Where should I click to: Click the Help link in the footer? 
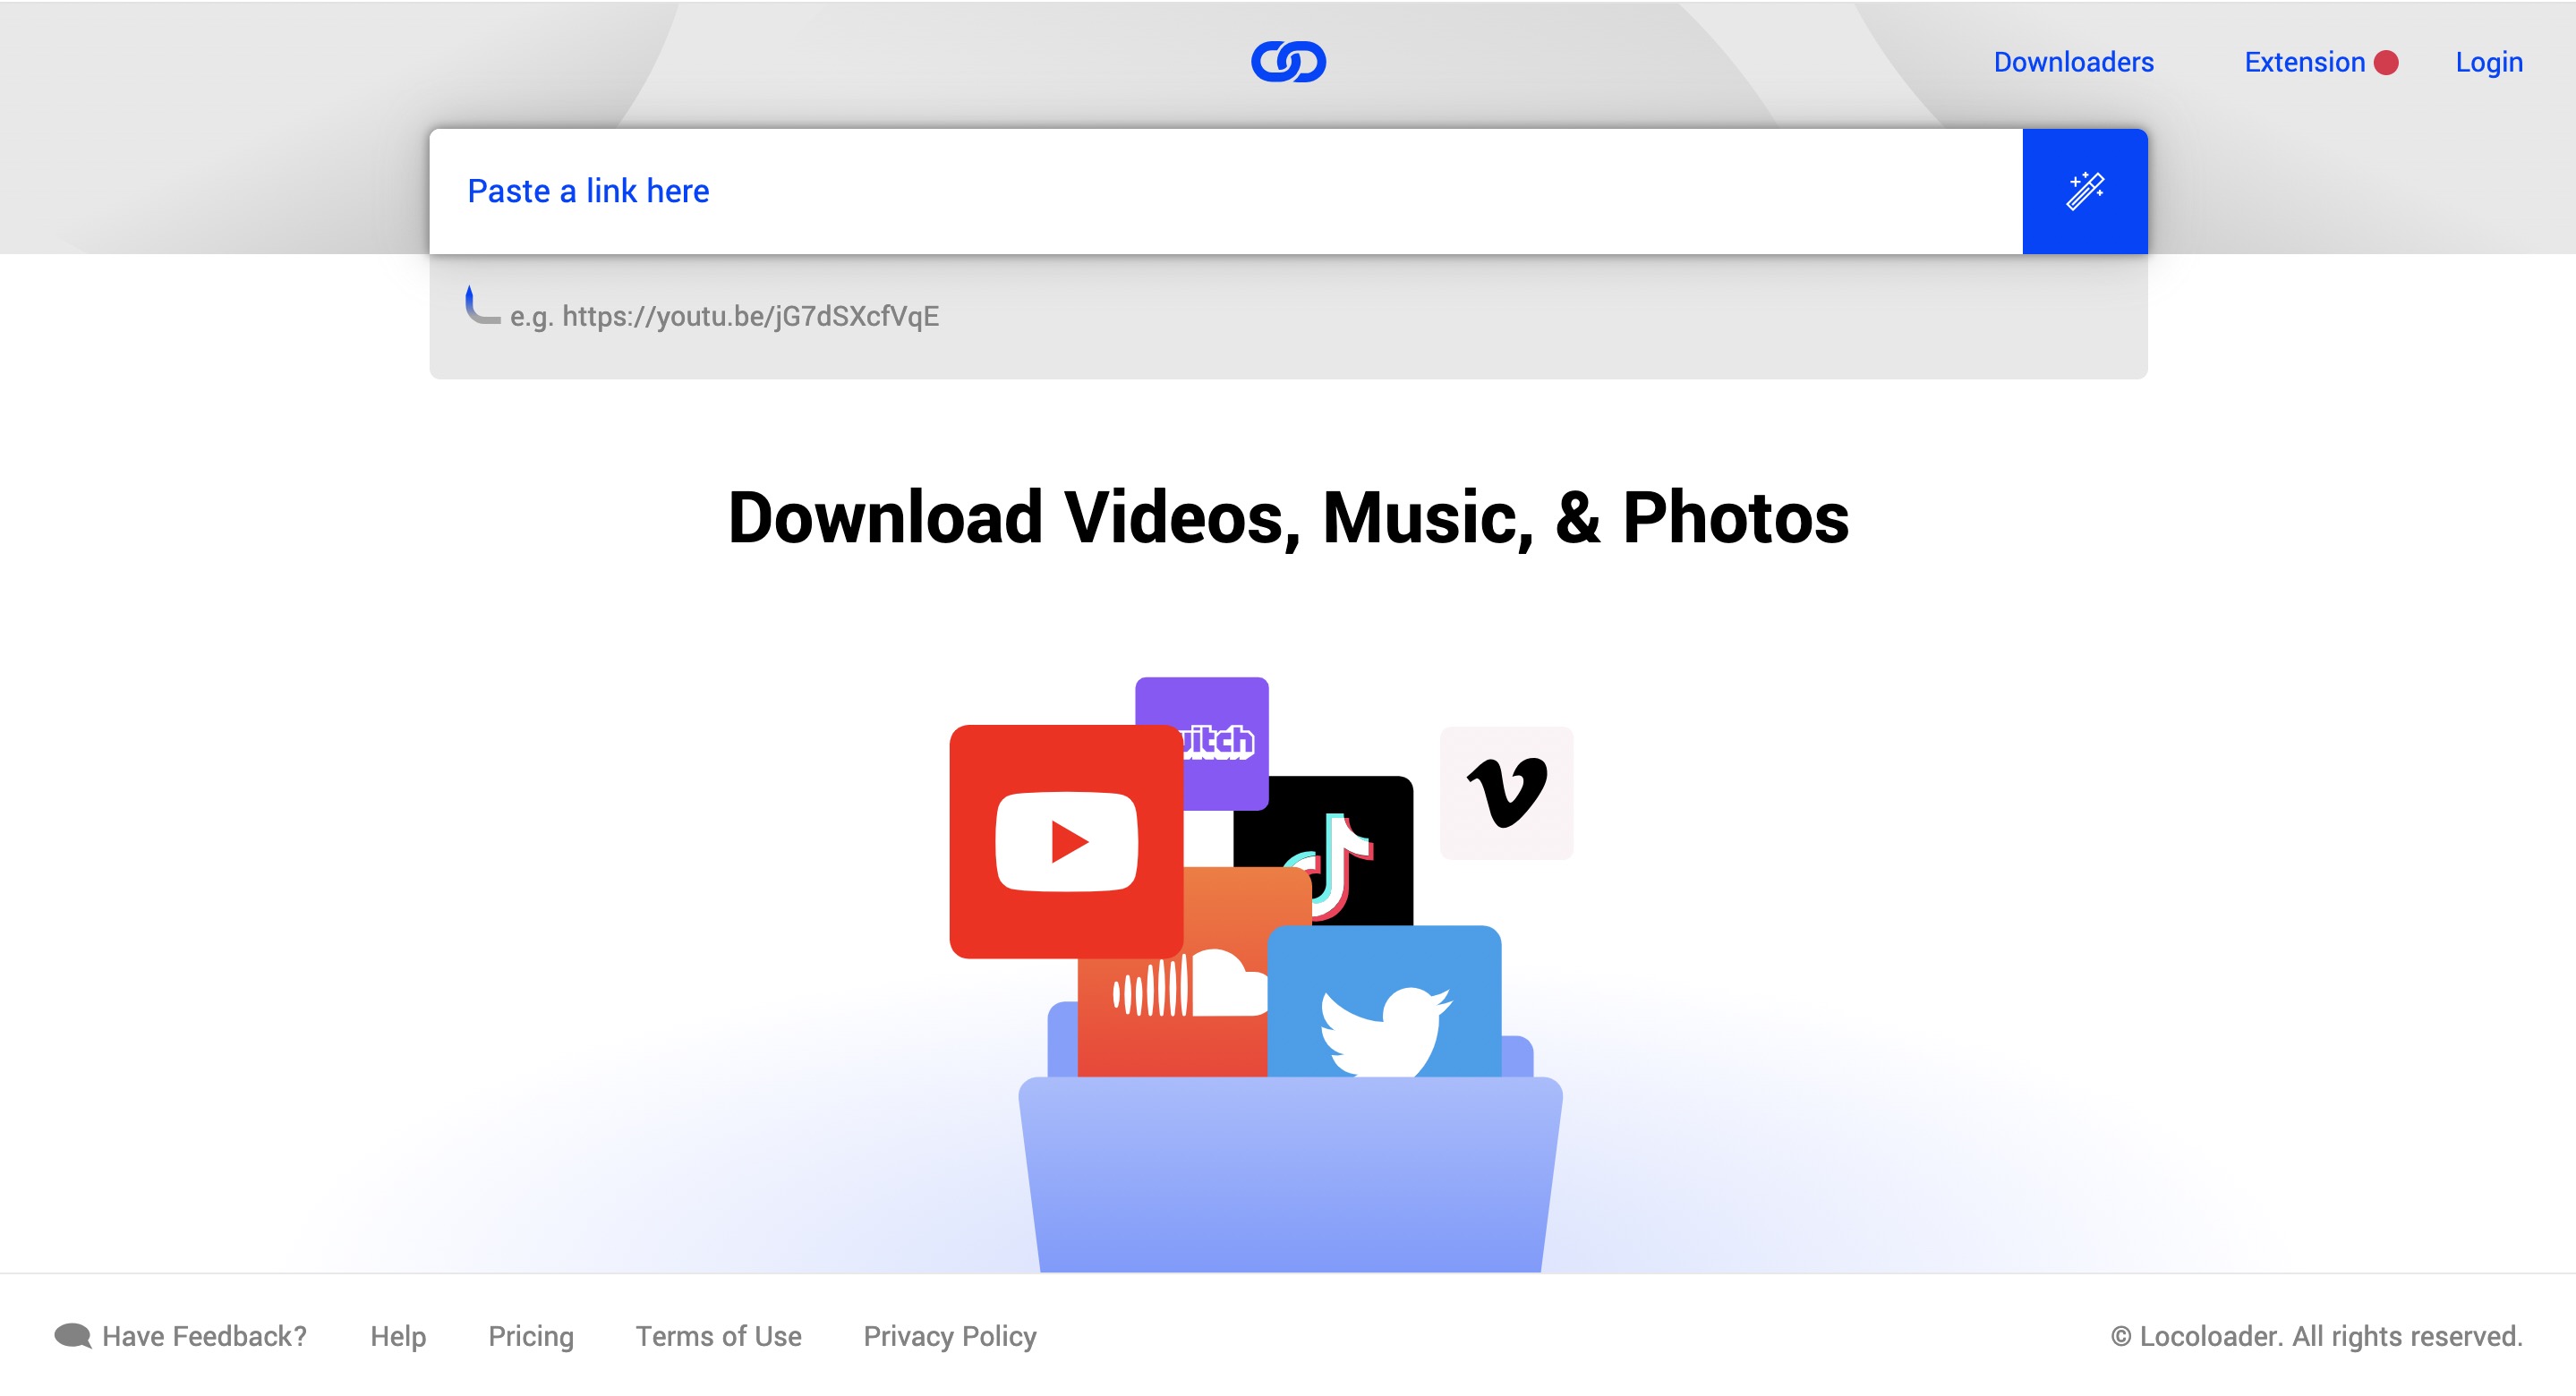[397, 1336]
